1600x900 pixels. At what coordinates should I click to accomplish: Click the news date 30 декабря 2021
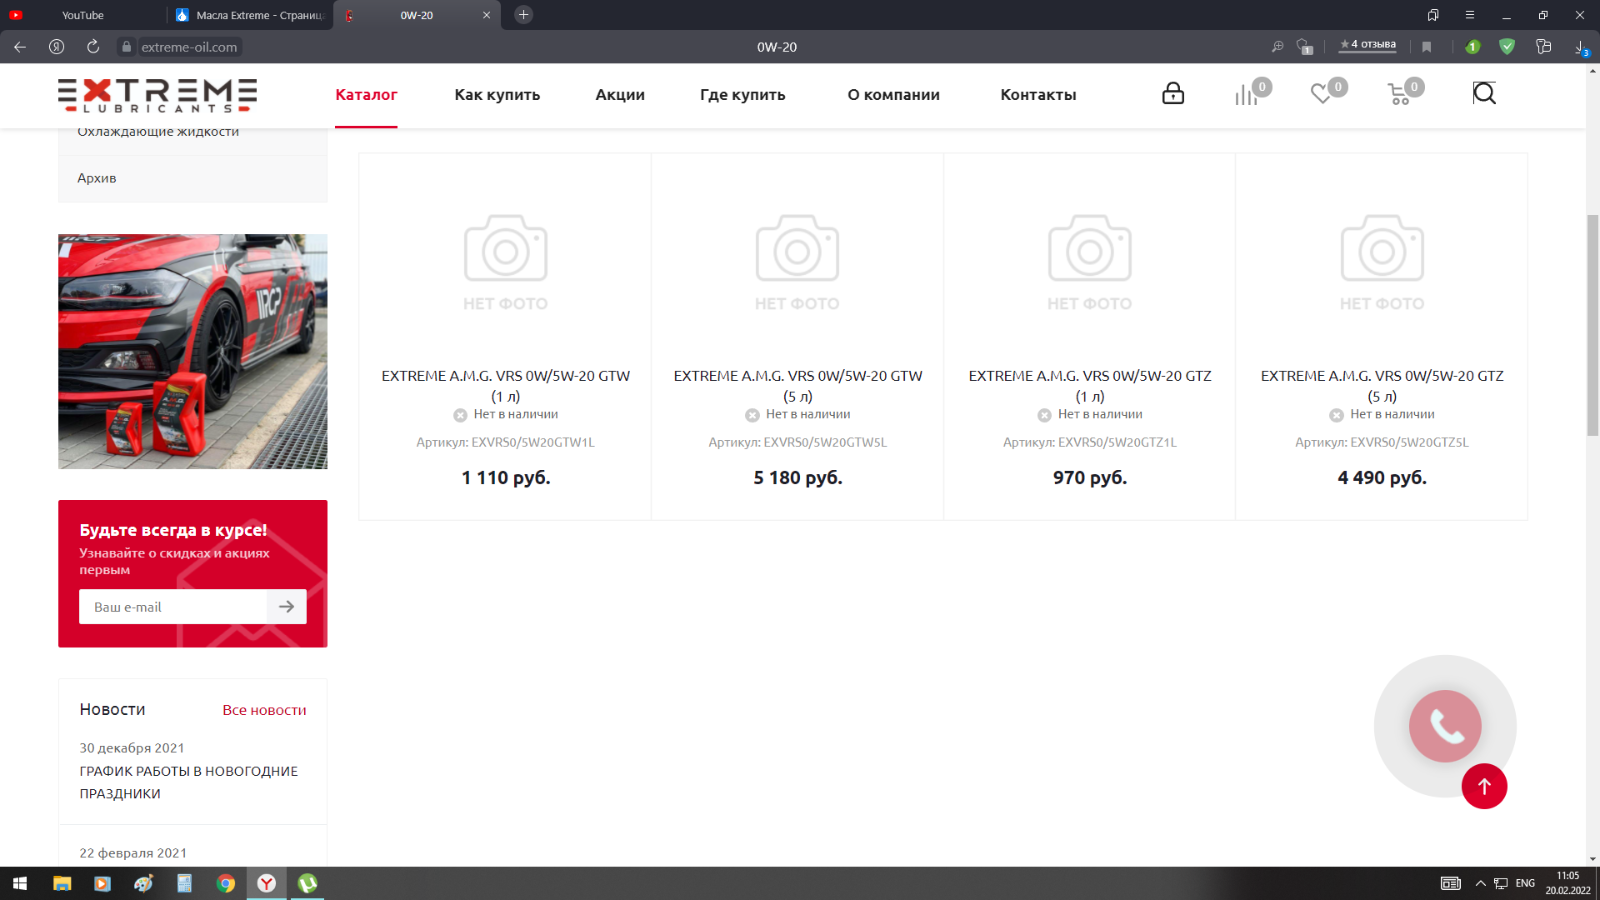(132, 748)
